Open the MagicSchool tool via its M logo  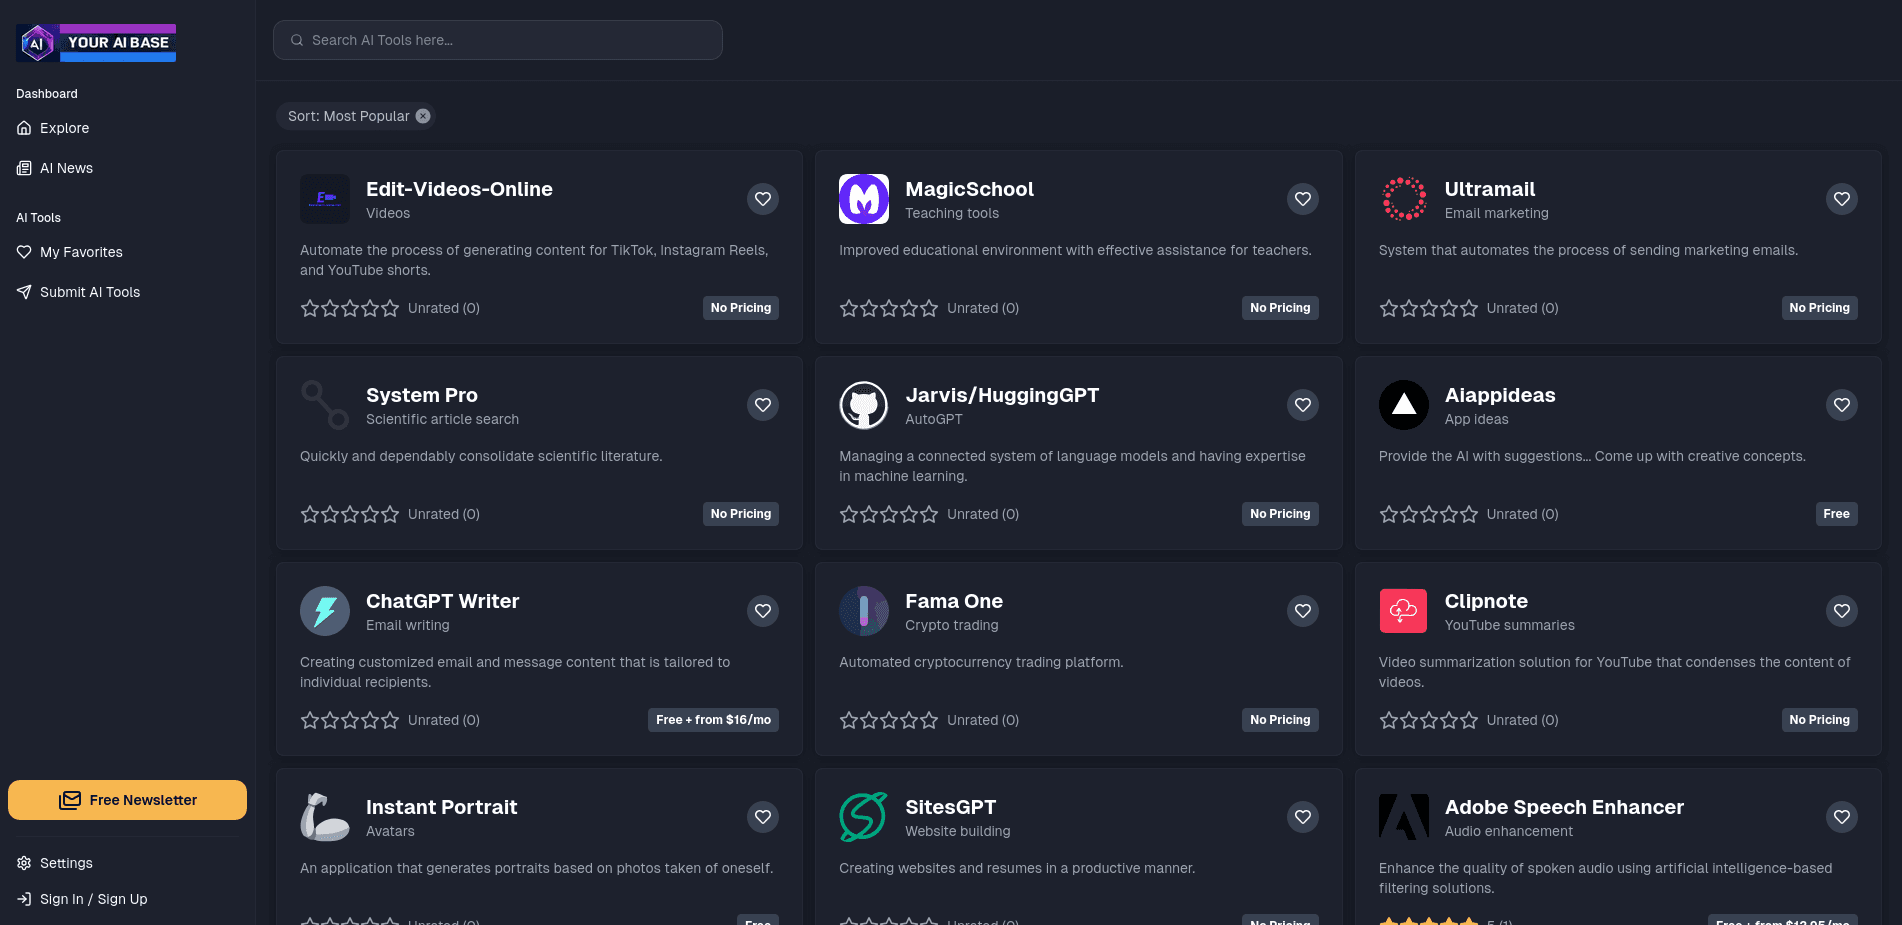(864, 199)
